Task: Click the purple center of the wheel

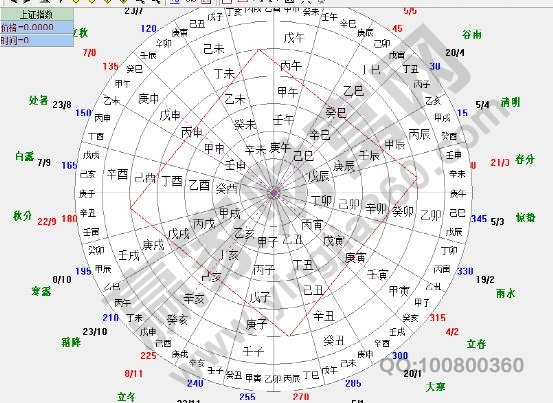Action: pos(273,193)
